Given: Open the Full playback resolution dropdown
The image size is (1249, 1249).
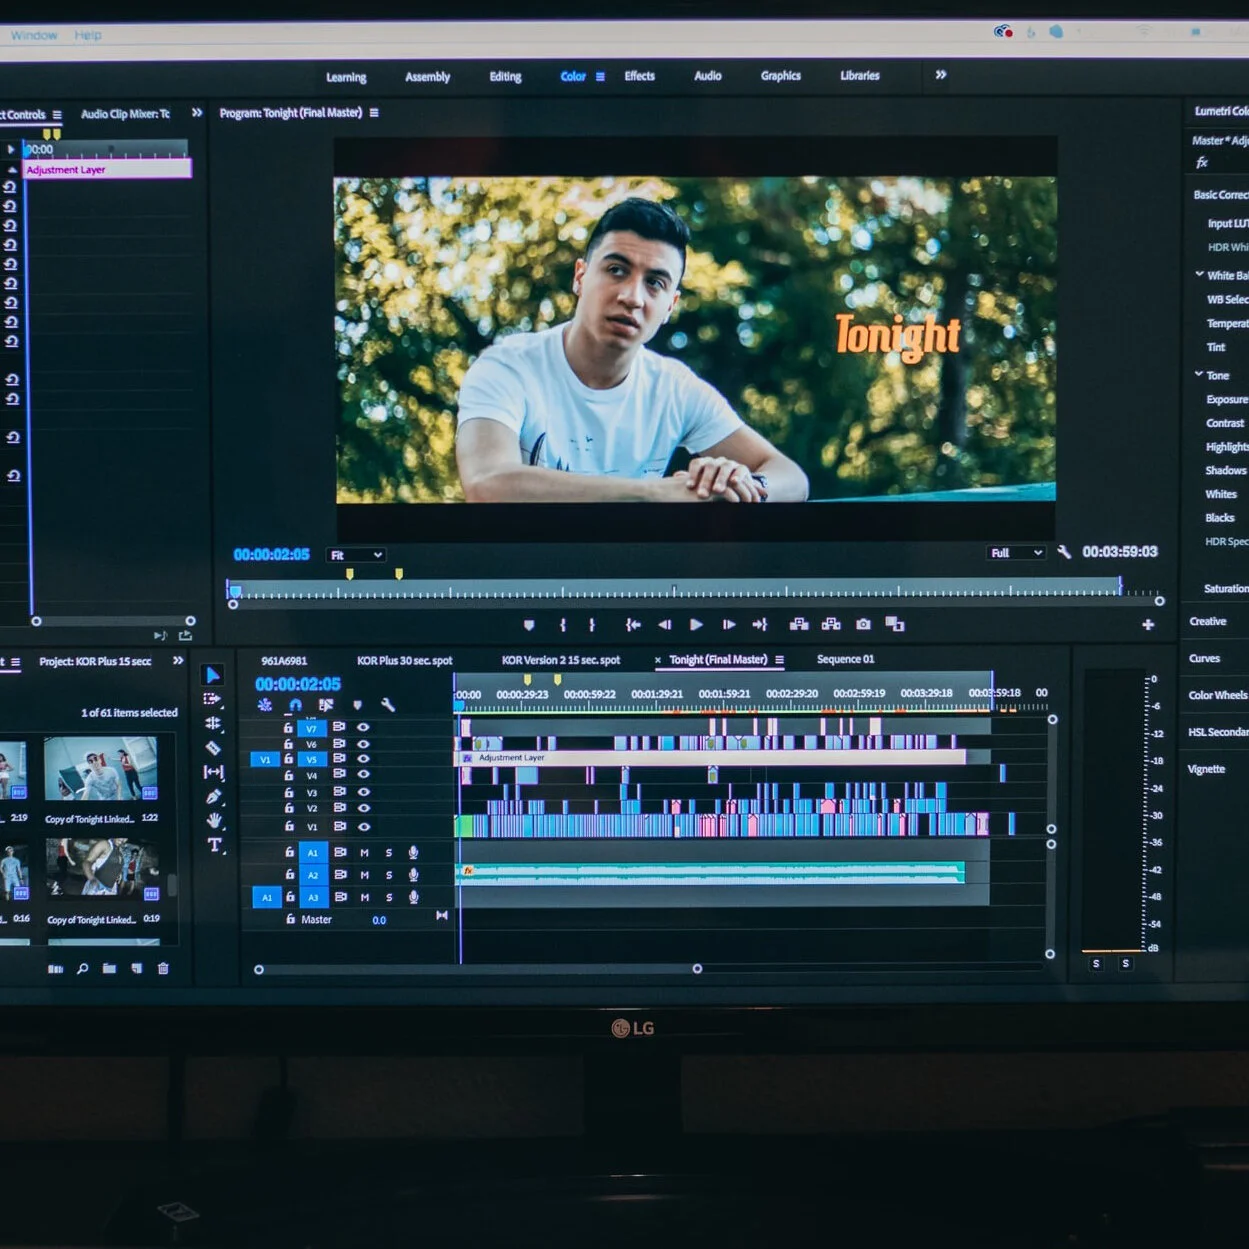Looking at the screenshot, I should pyautogui.click(x=1015, y=552).
